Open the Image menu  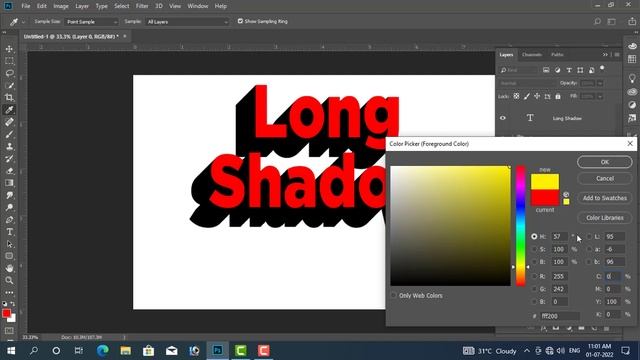[61, 6]
